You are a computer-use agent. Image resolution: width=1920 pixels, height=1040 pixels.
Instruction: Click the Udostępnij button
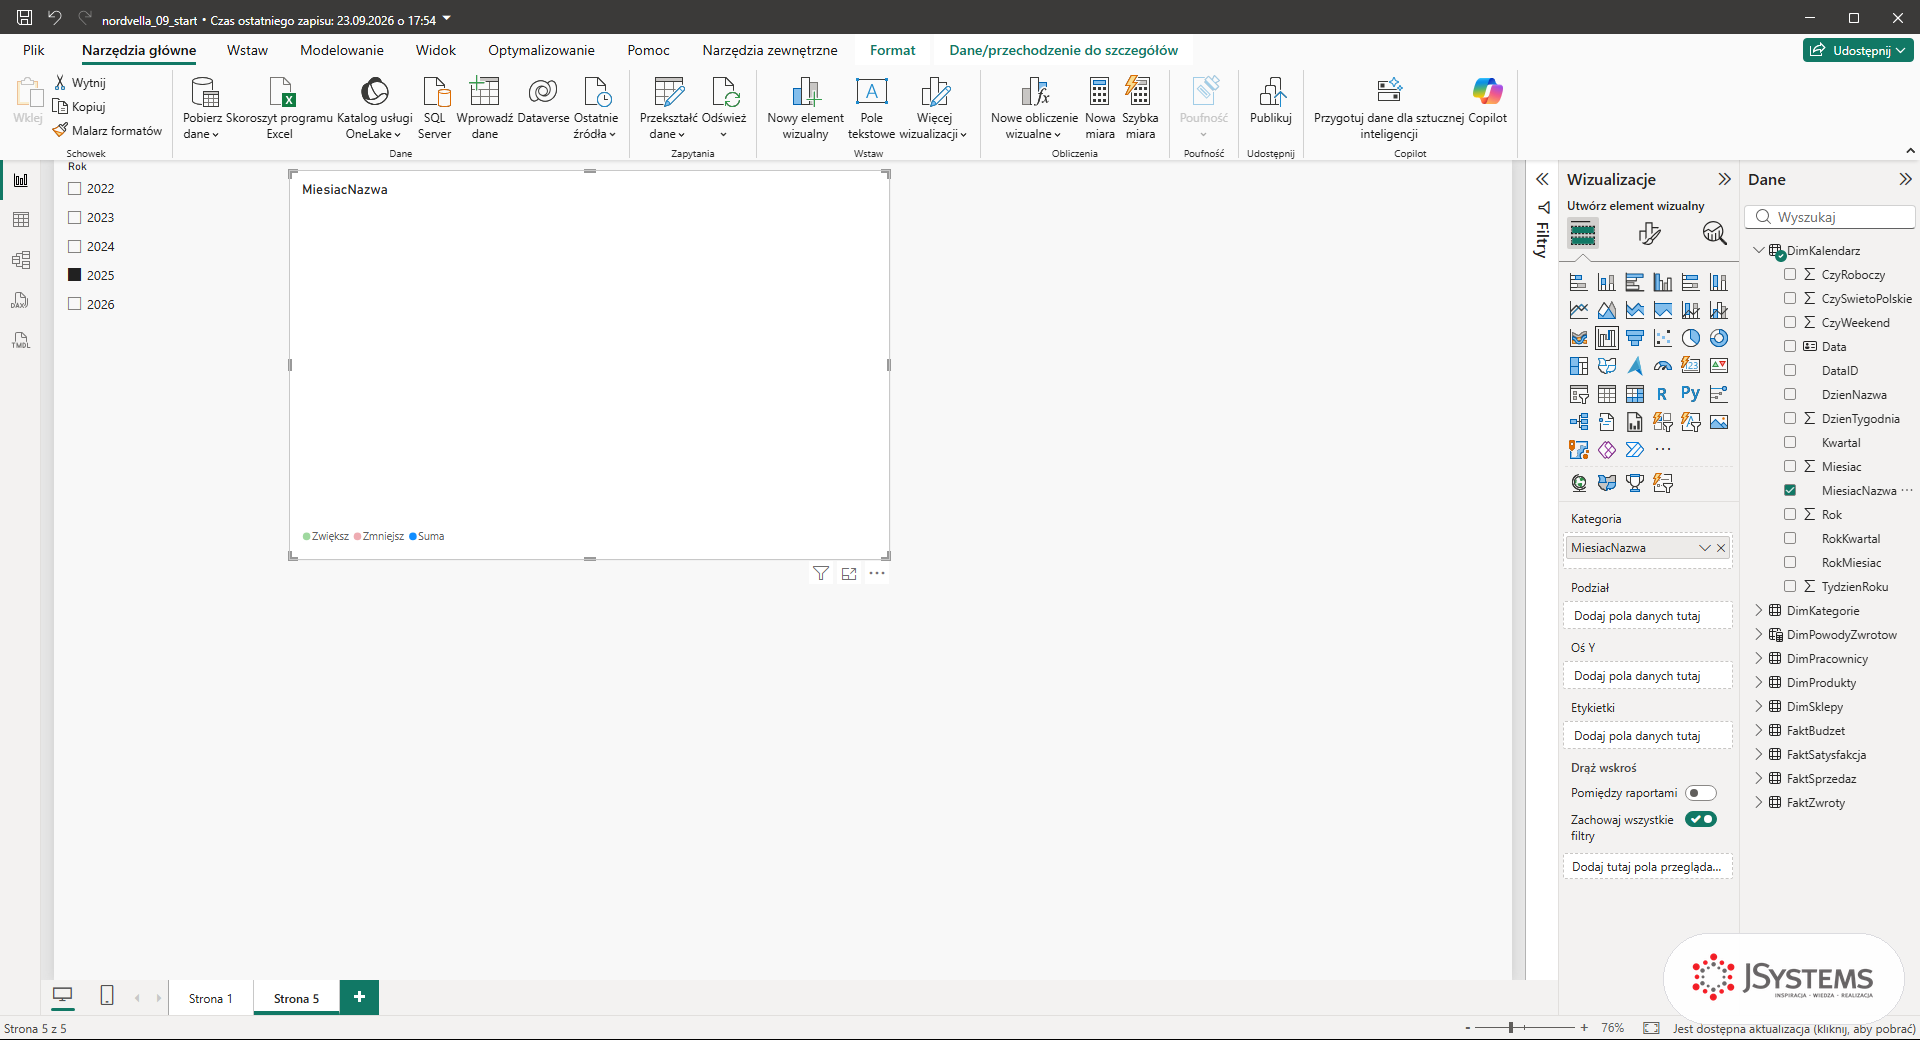click(x=1858, y=50)
